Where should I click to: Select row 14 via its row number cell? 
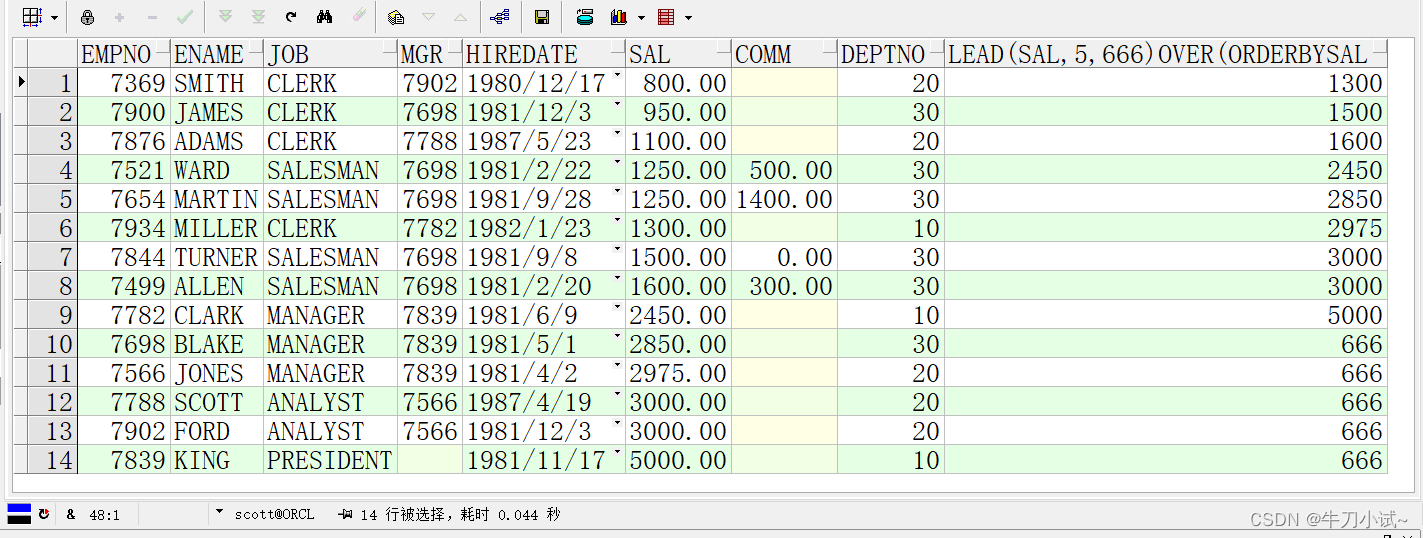53,460
